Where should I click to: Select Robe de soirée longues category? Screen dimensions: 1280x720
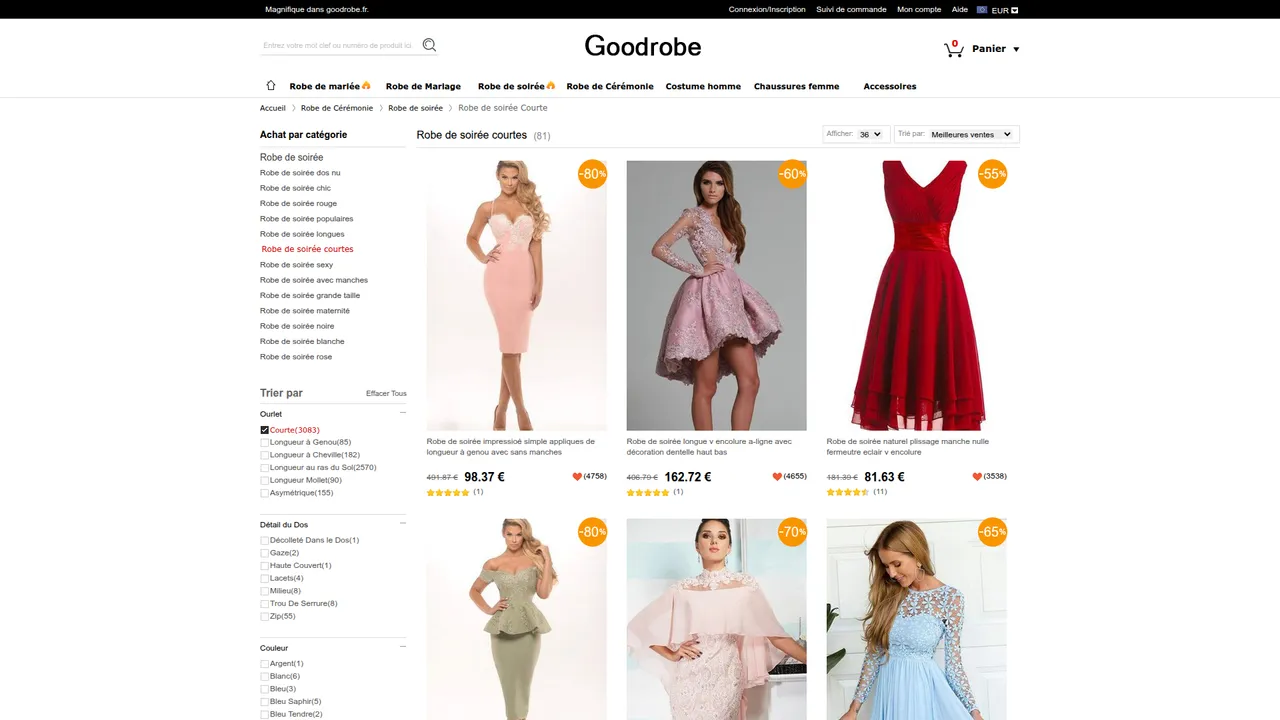click(302, 234)
